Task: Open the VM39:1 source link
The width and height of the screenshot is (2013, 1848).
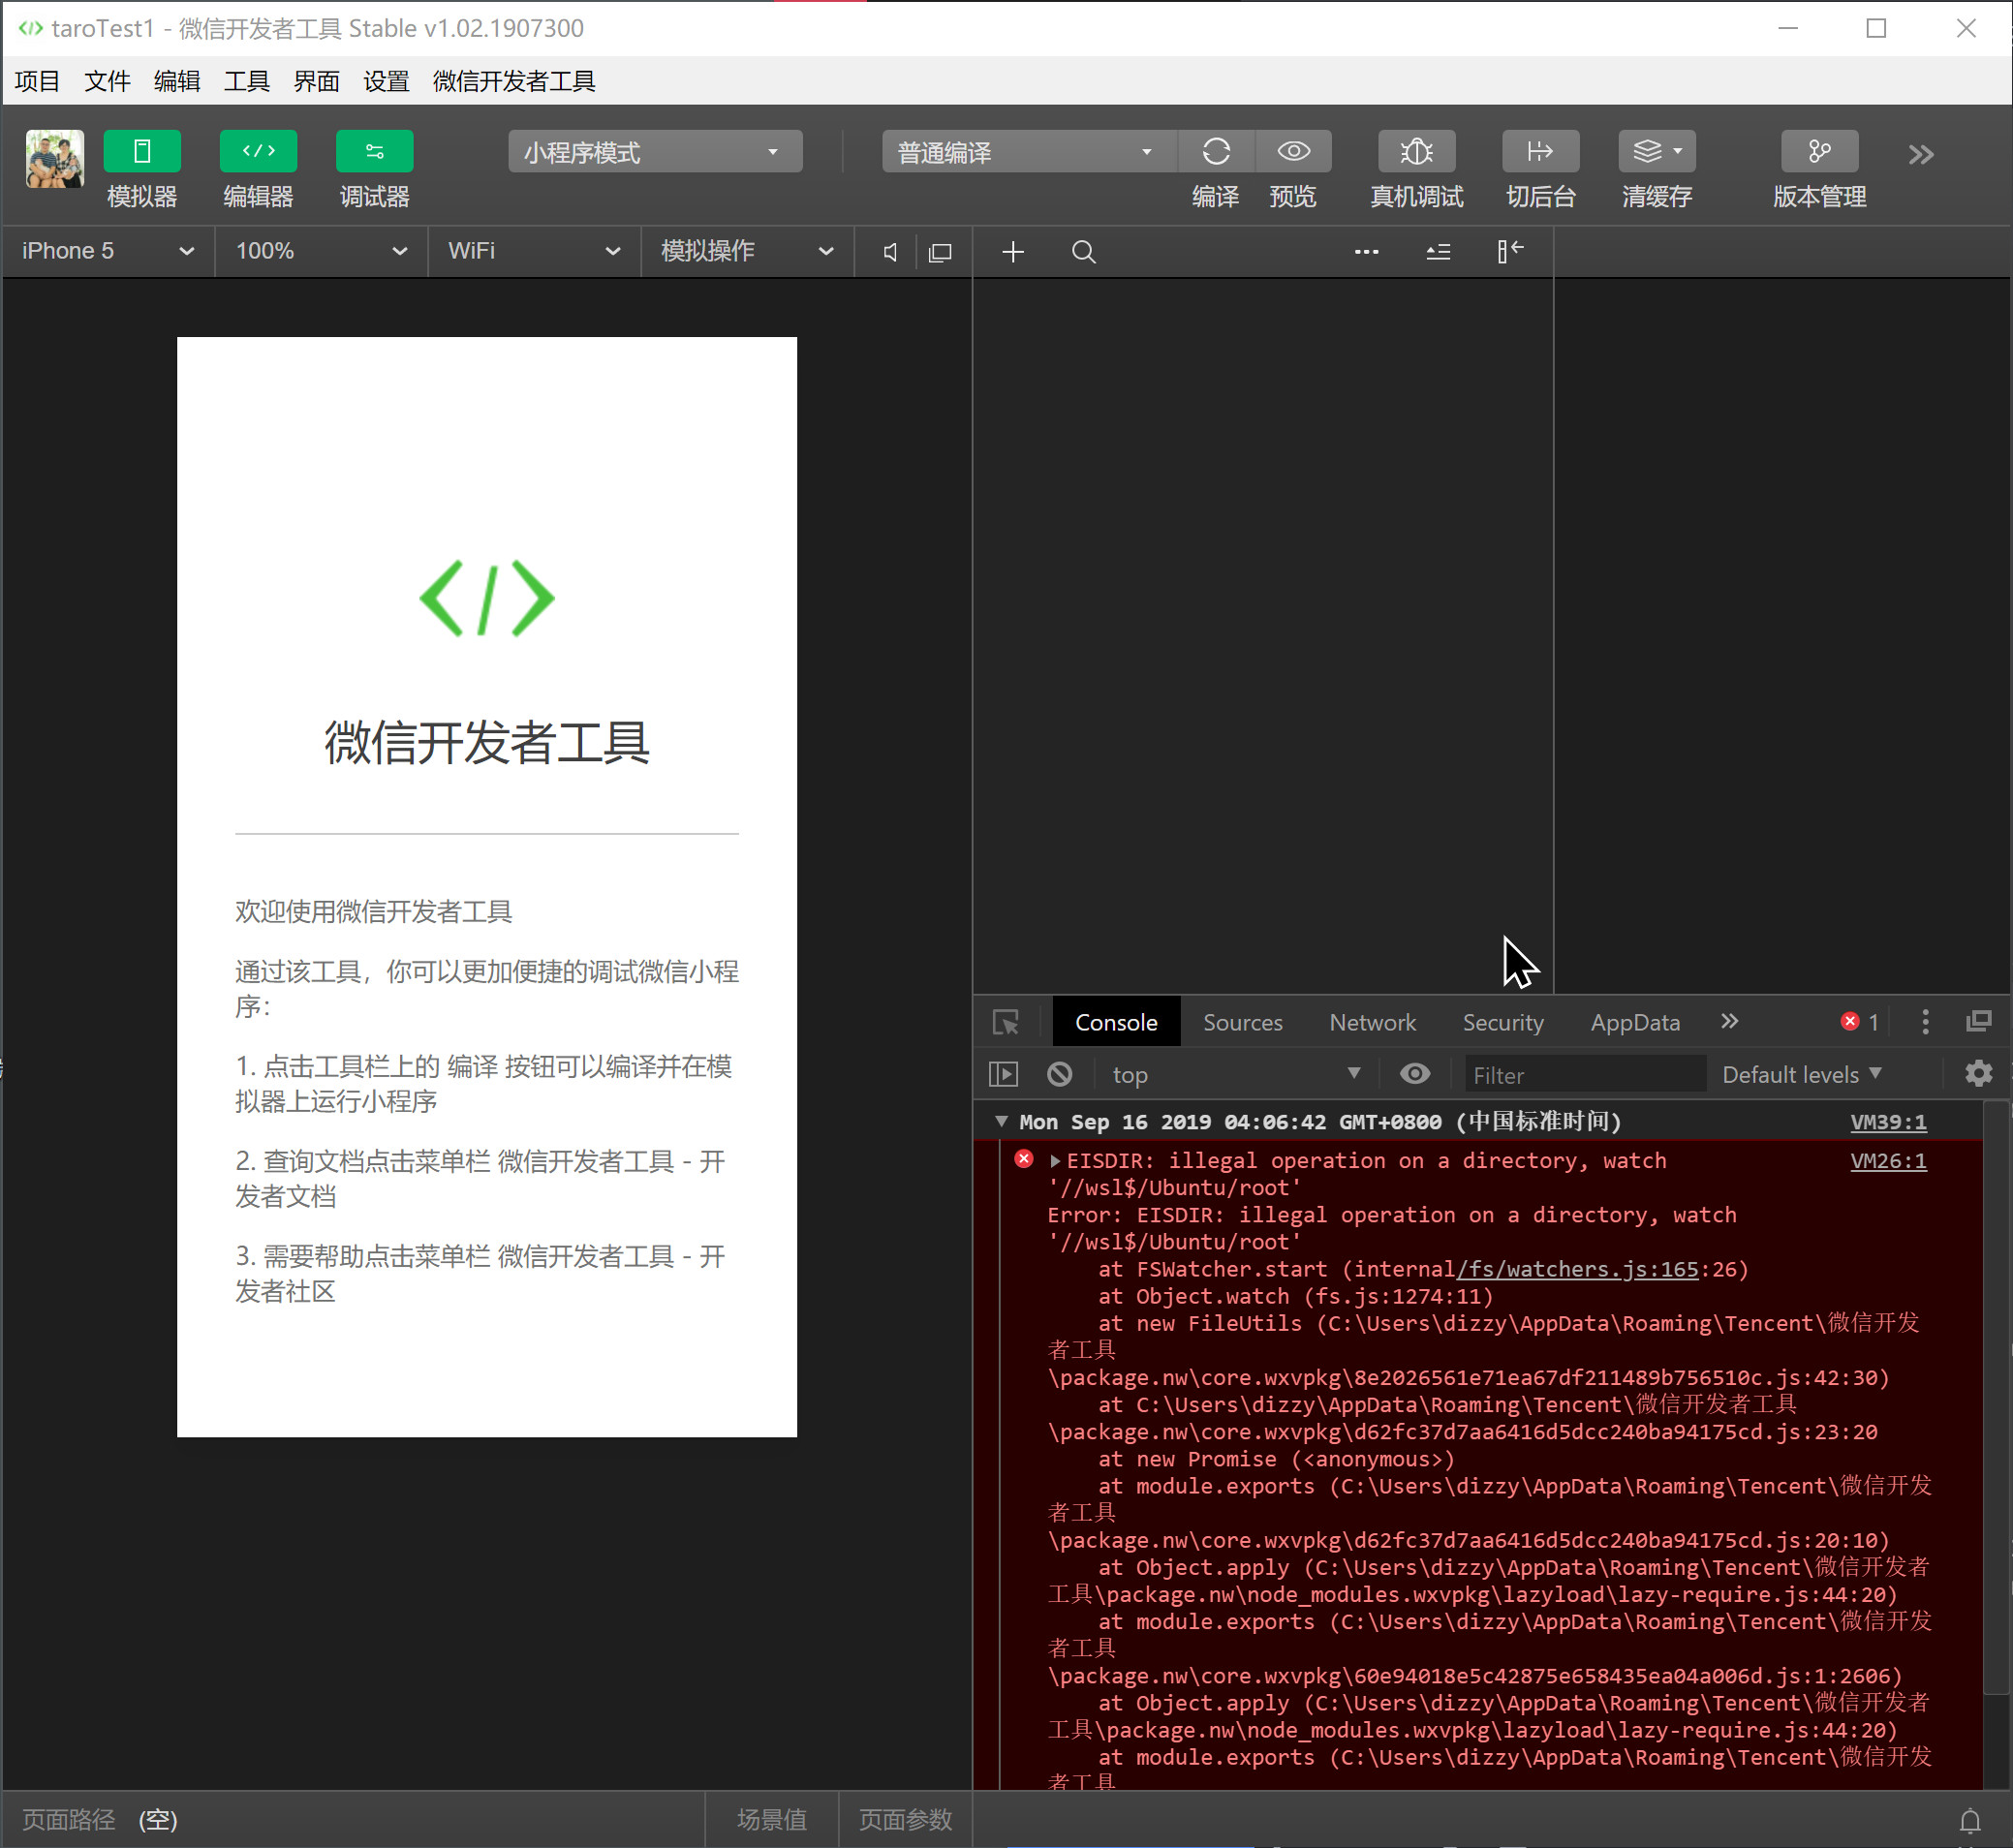Action: (x=1888, y=1122)
